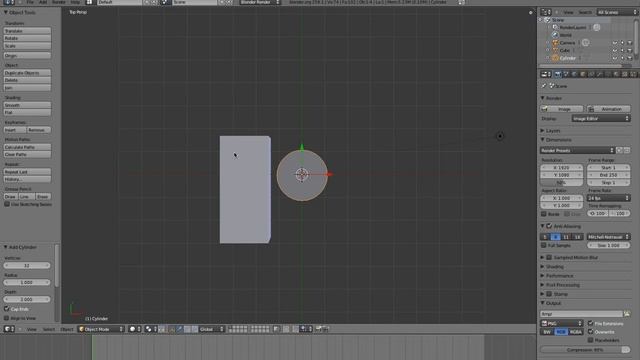
Task: Toggle the Cap Ends checkbox
Action: point(7,309)
